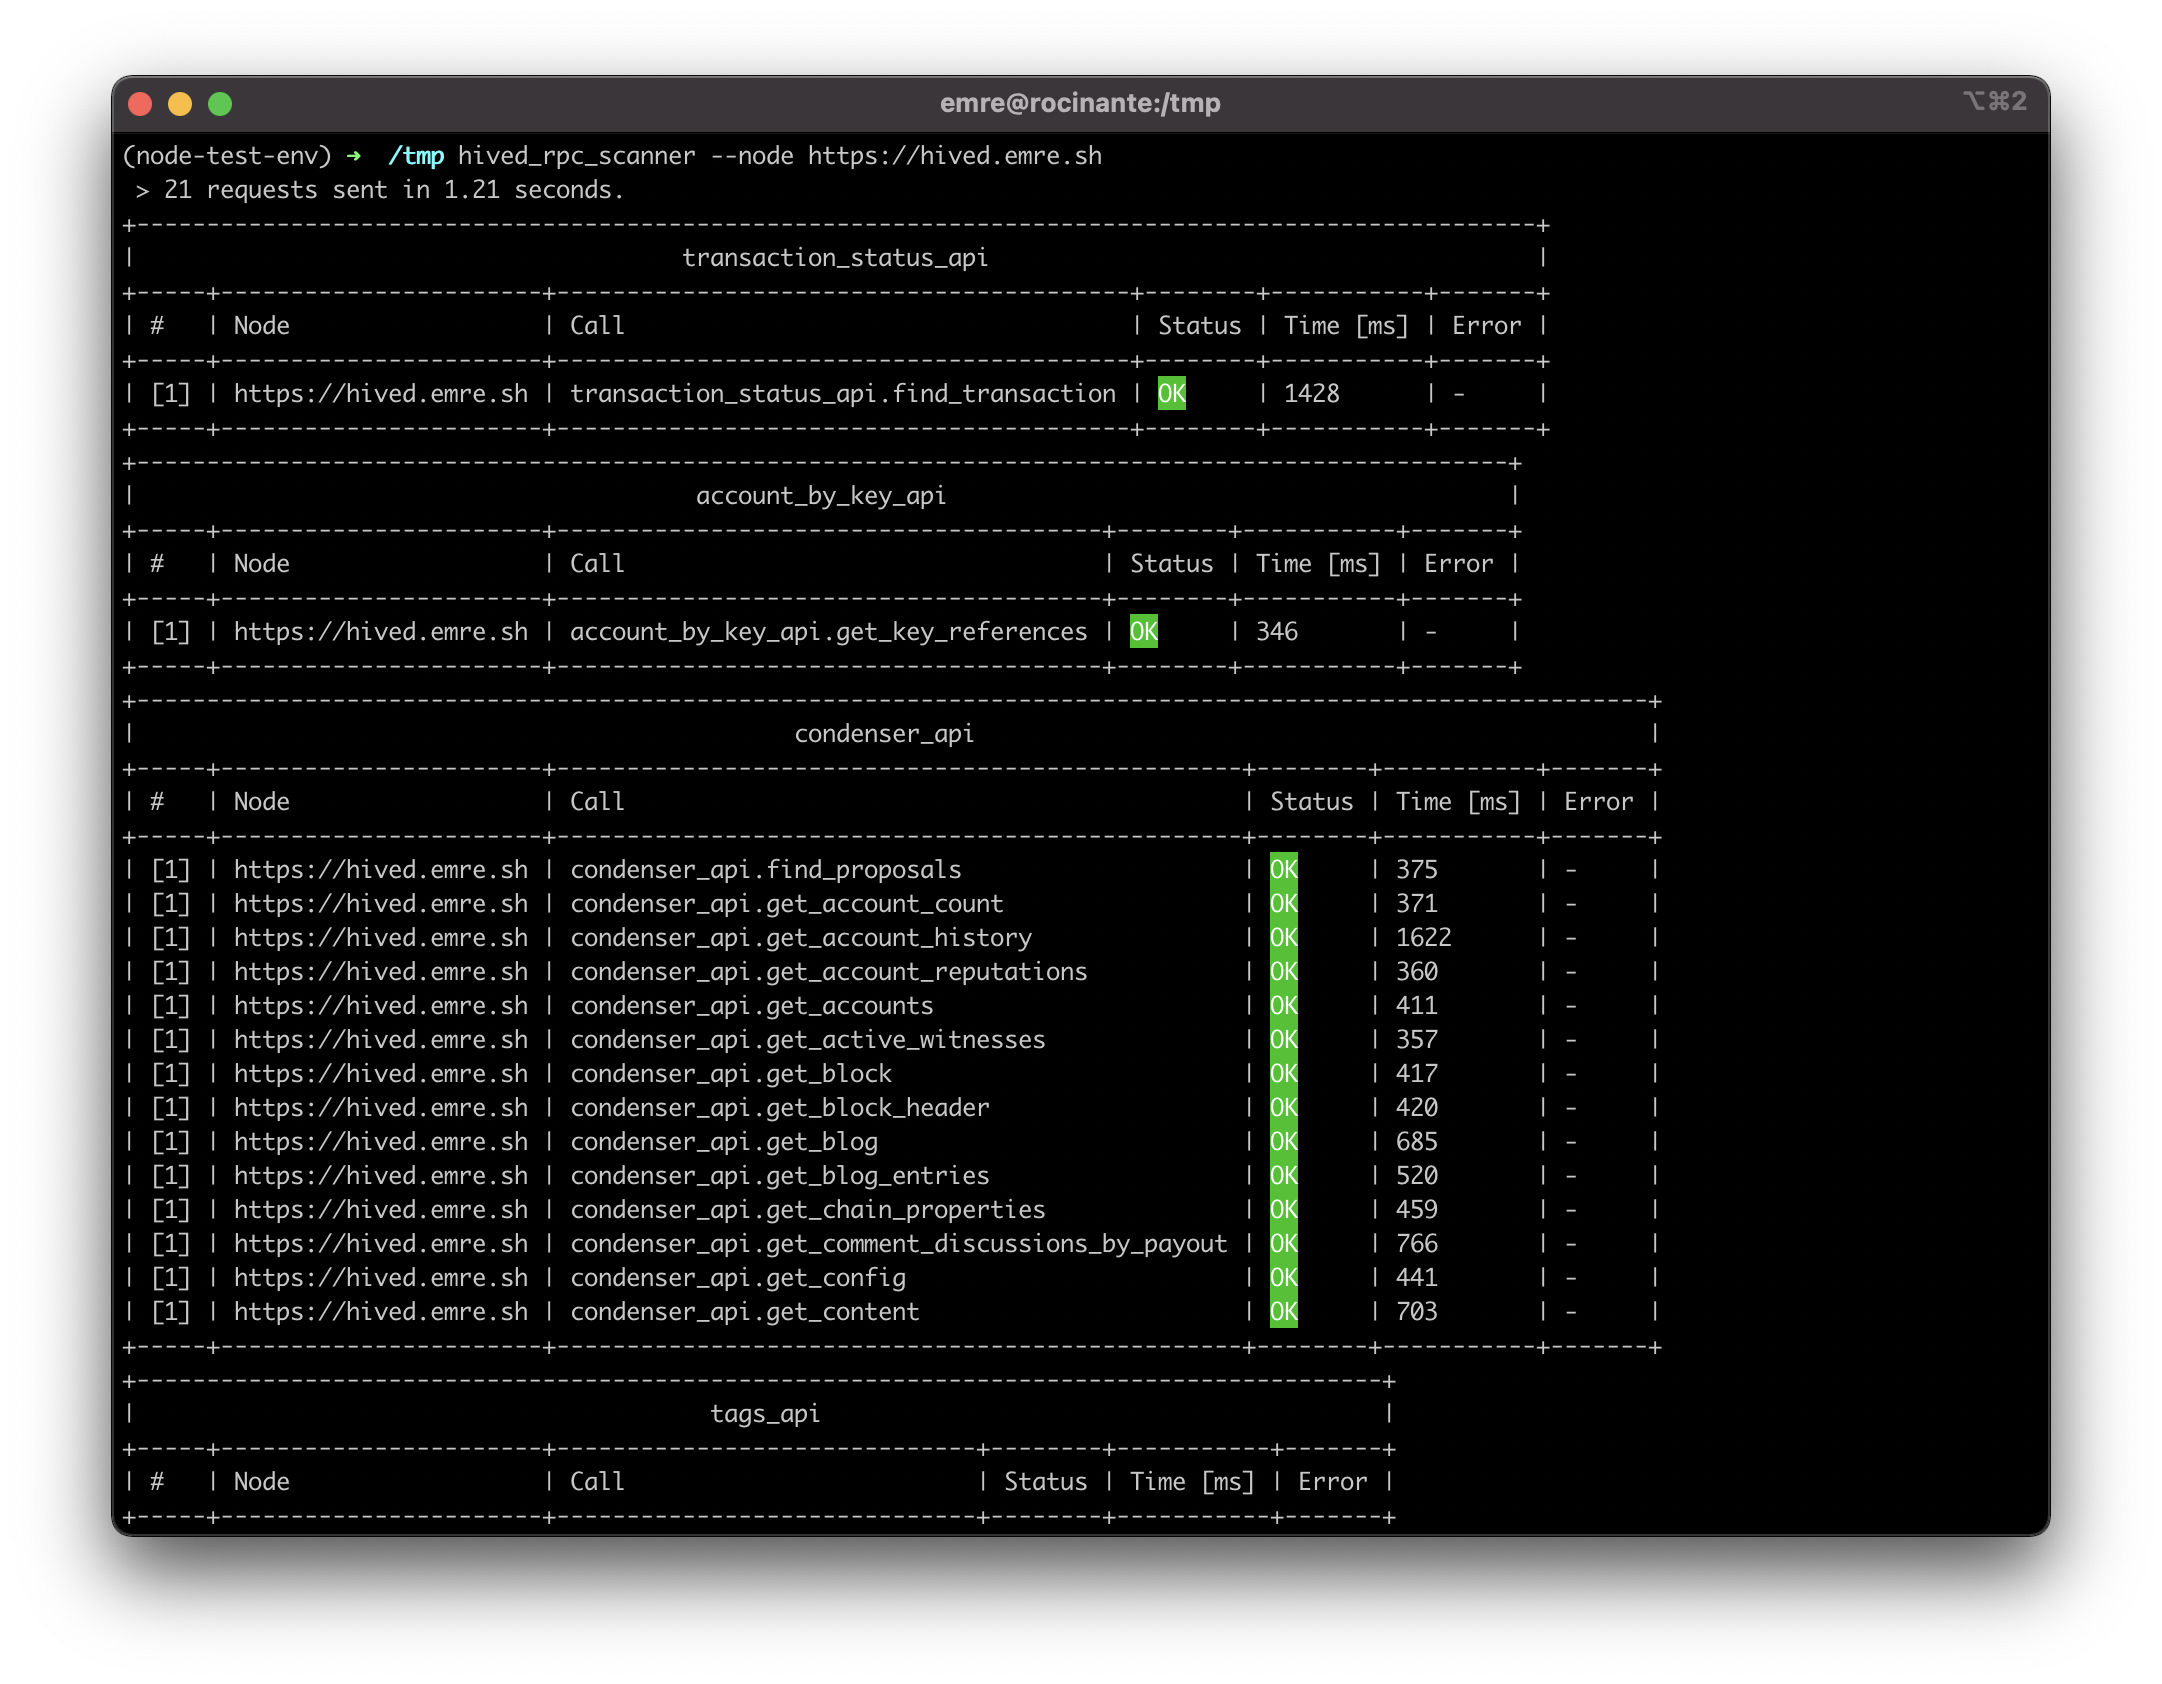Click the OK status for get_config
Screen dimensions: 2162x1684
(x=1284, y=1278)
